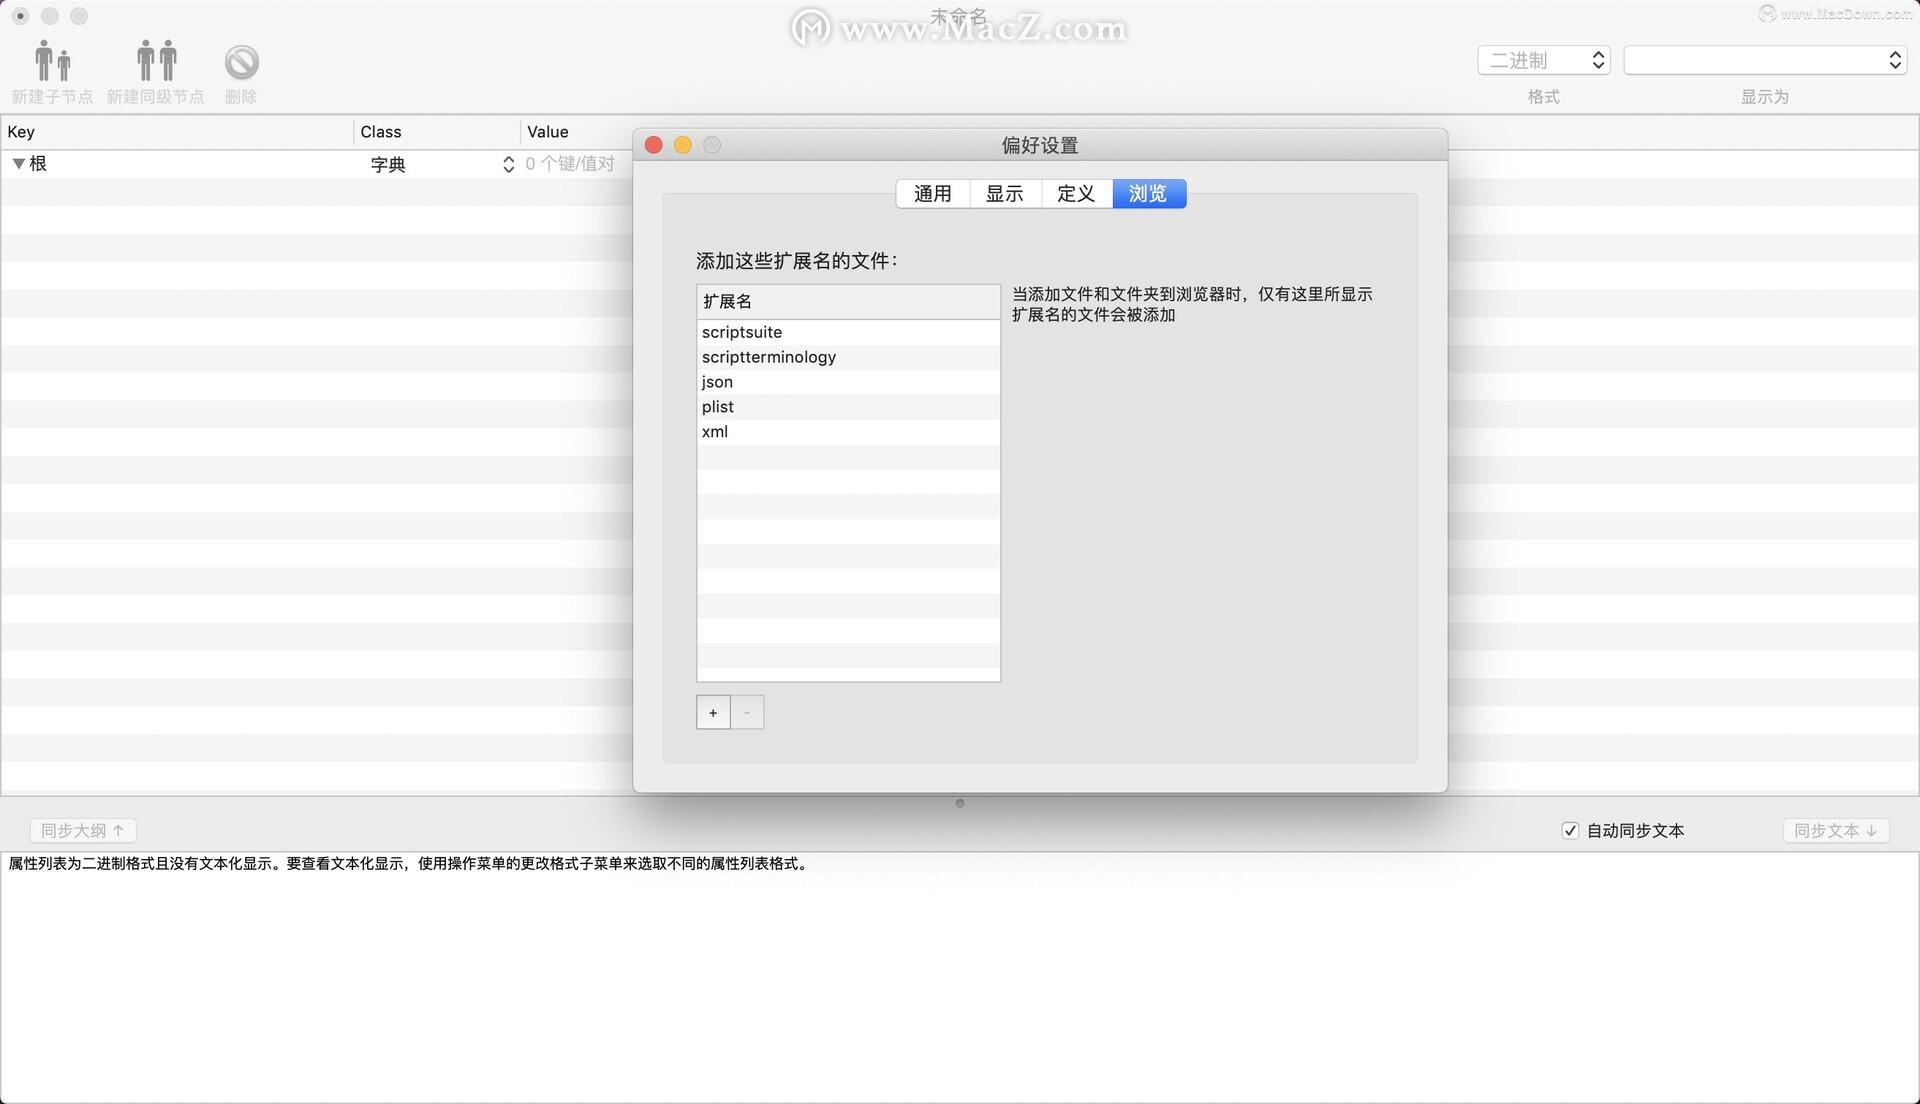Click the Key column header
Viewport: 1920px width, 1104px height.
pos(177,132)
